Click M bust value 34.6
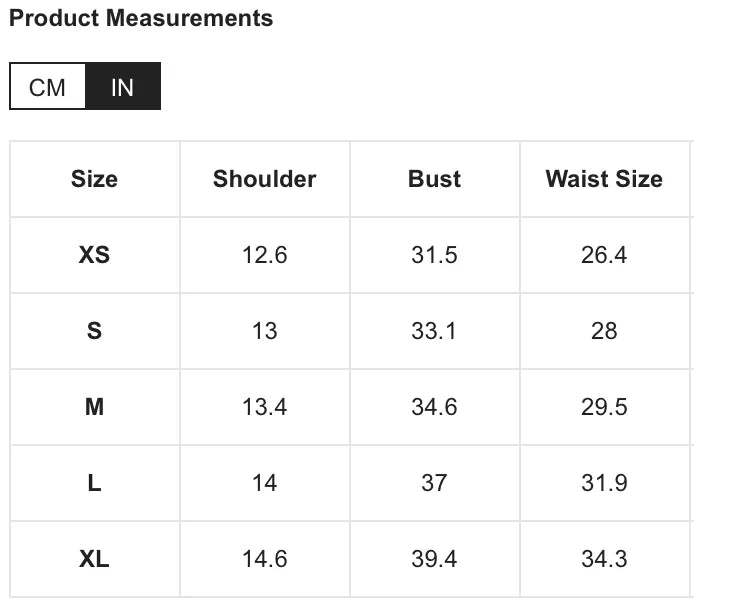Viewport: 745px width, 604px height. point(434,407)
